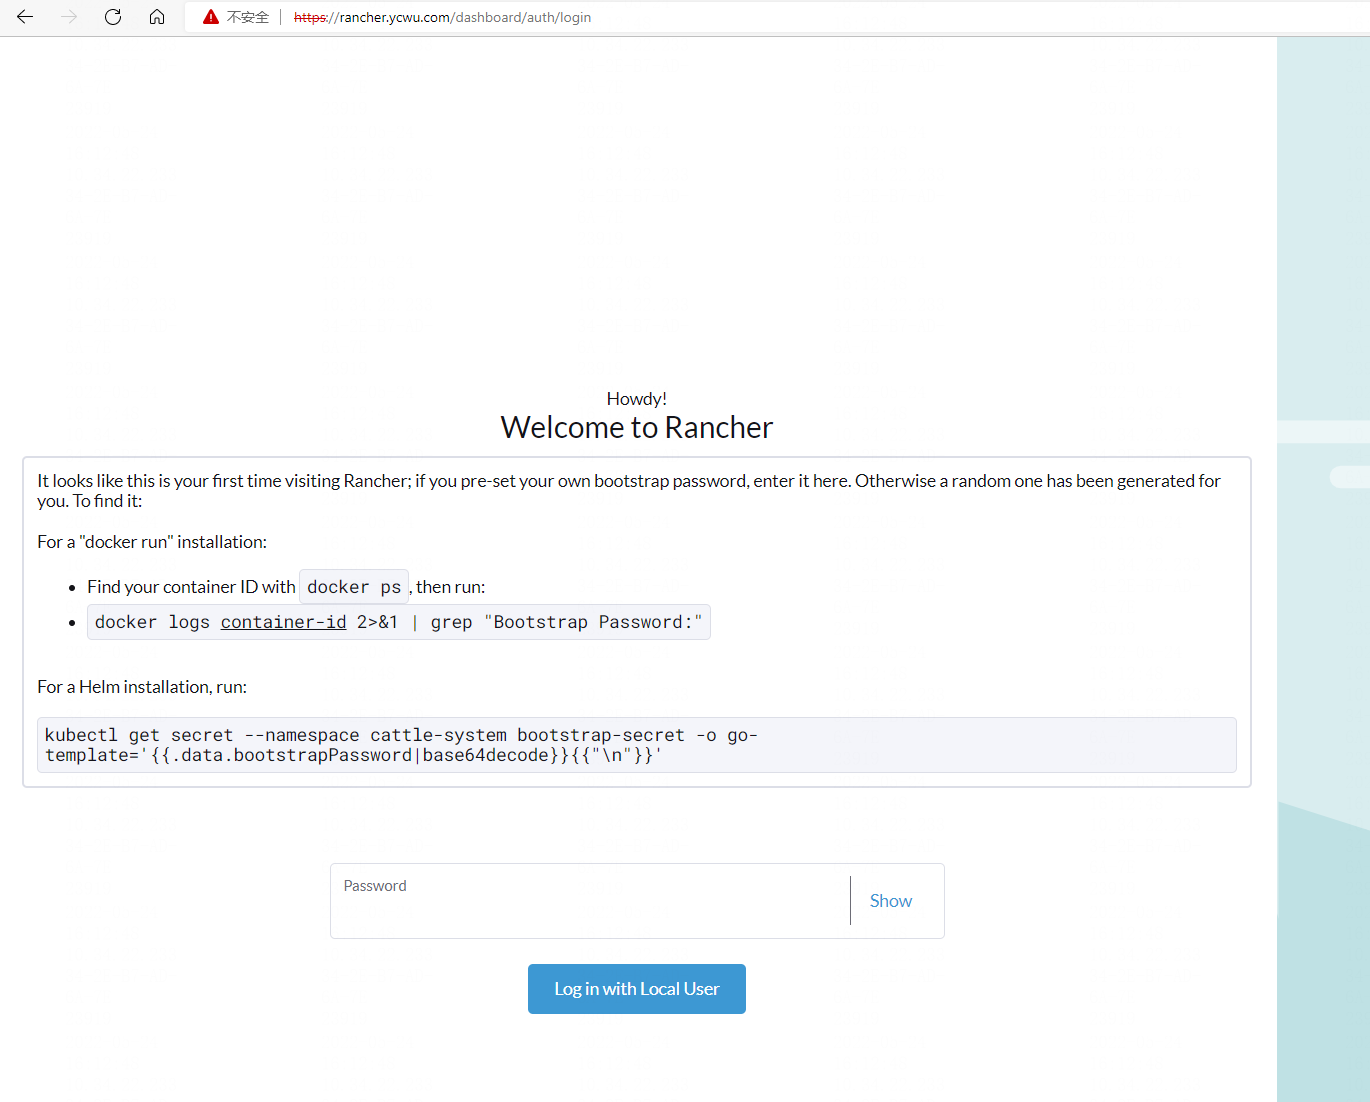
Task: Select the docker ps command snippet
Action: click(354, 587)
